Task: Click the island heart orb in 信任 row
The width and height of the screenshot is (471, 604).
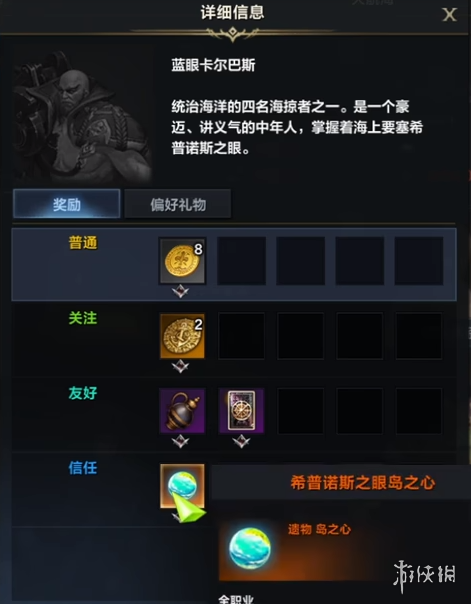Action: pos(183,486)
